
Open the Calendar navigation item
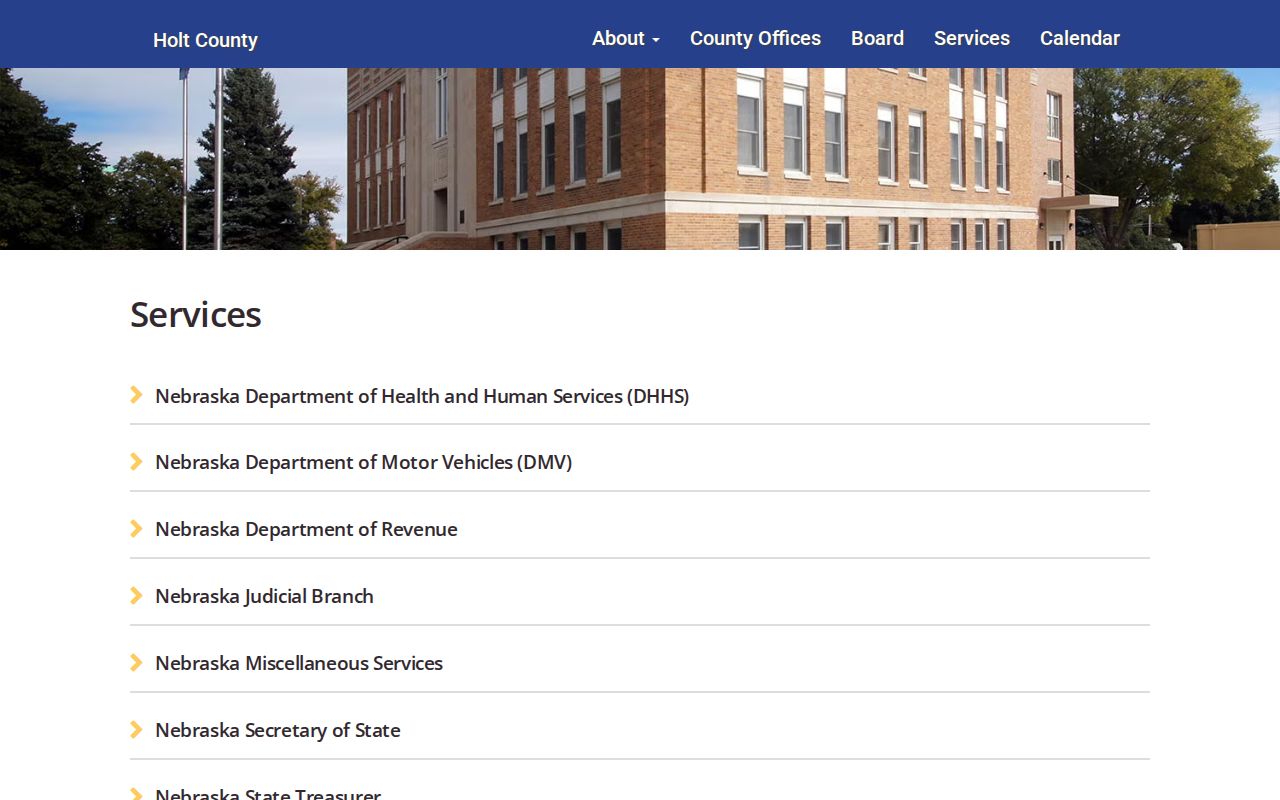pos(1080,38)
